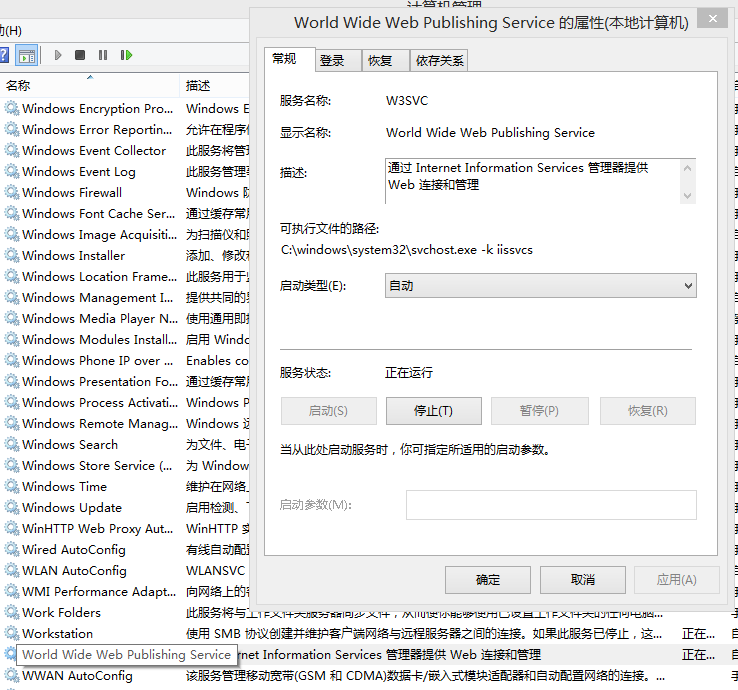Switch to the 常规 tab
Viewport: 738px width, 690px height.
[289, 59]
